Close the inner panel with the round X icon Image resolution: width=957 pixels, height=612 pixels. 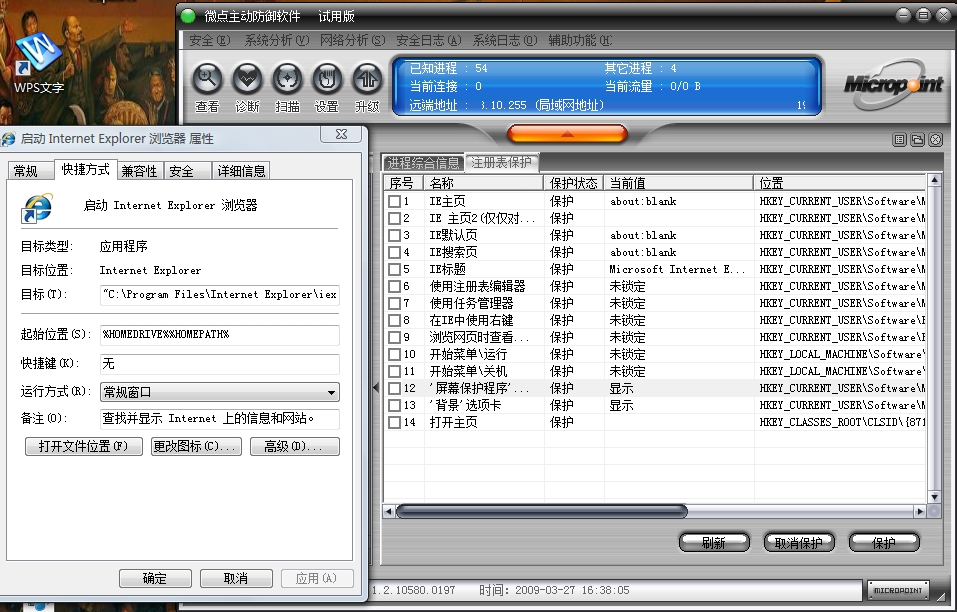click(936, 140)
